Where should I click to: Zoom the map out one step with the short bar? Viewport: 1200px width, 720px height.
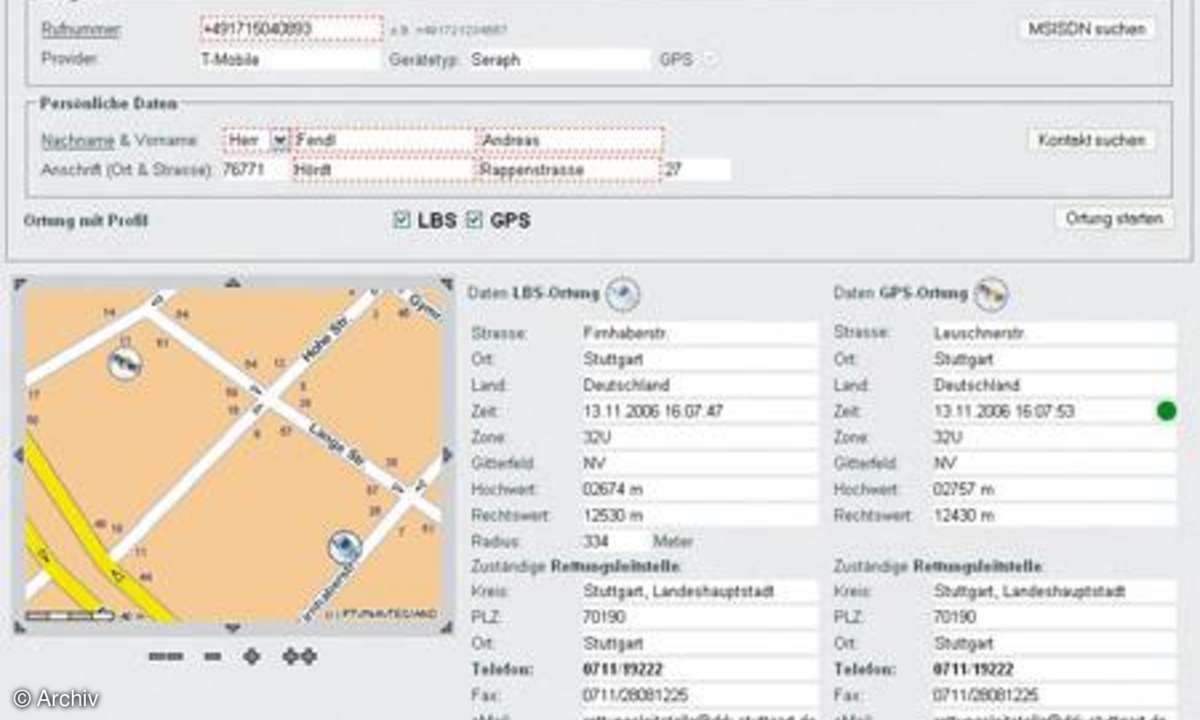pos(212,657)
